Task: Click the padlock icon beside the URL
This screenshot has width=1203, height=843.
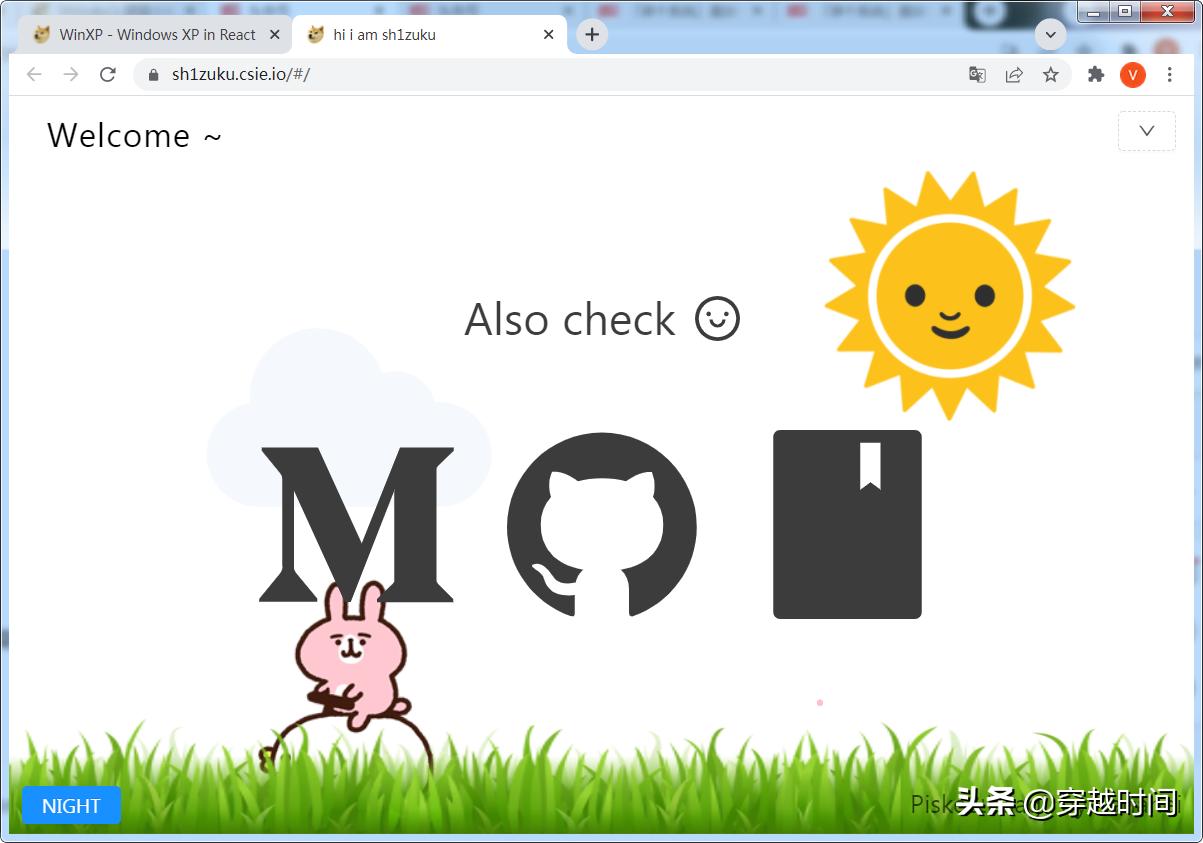Action: coord(152,74)
